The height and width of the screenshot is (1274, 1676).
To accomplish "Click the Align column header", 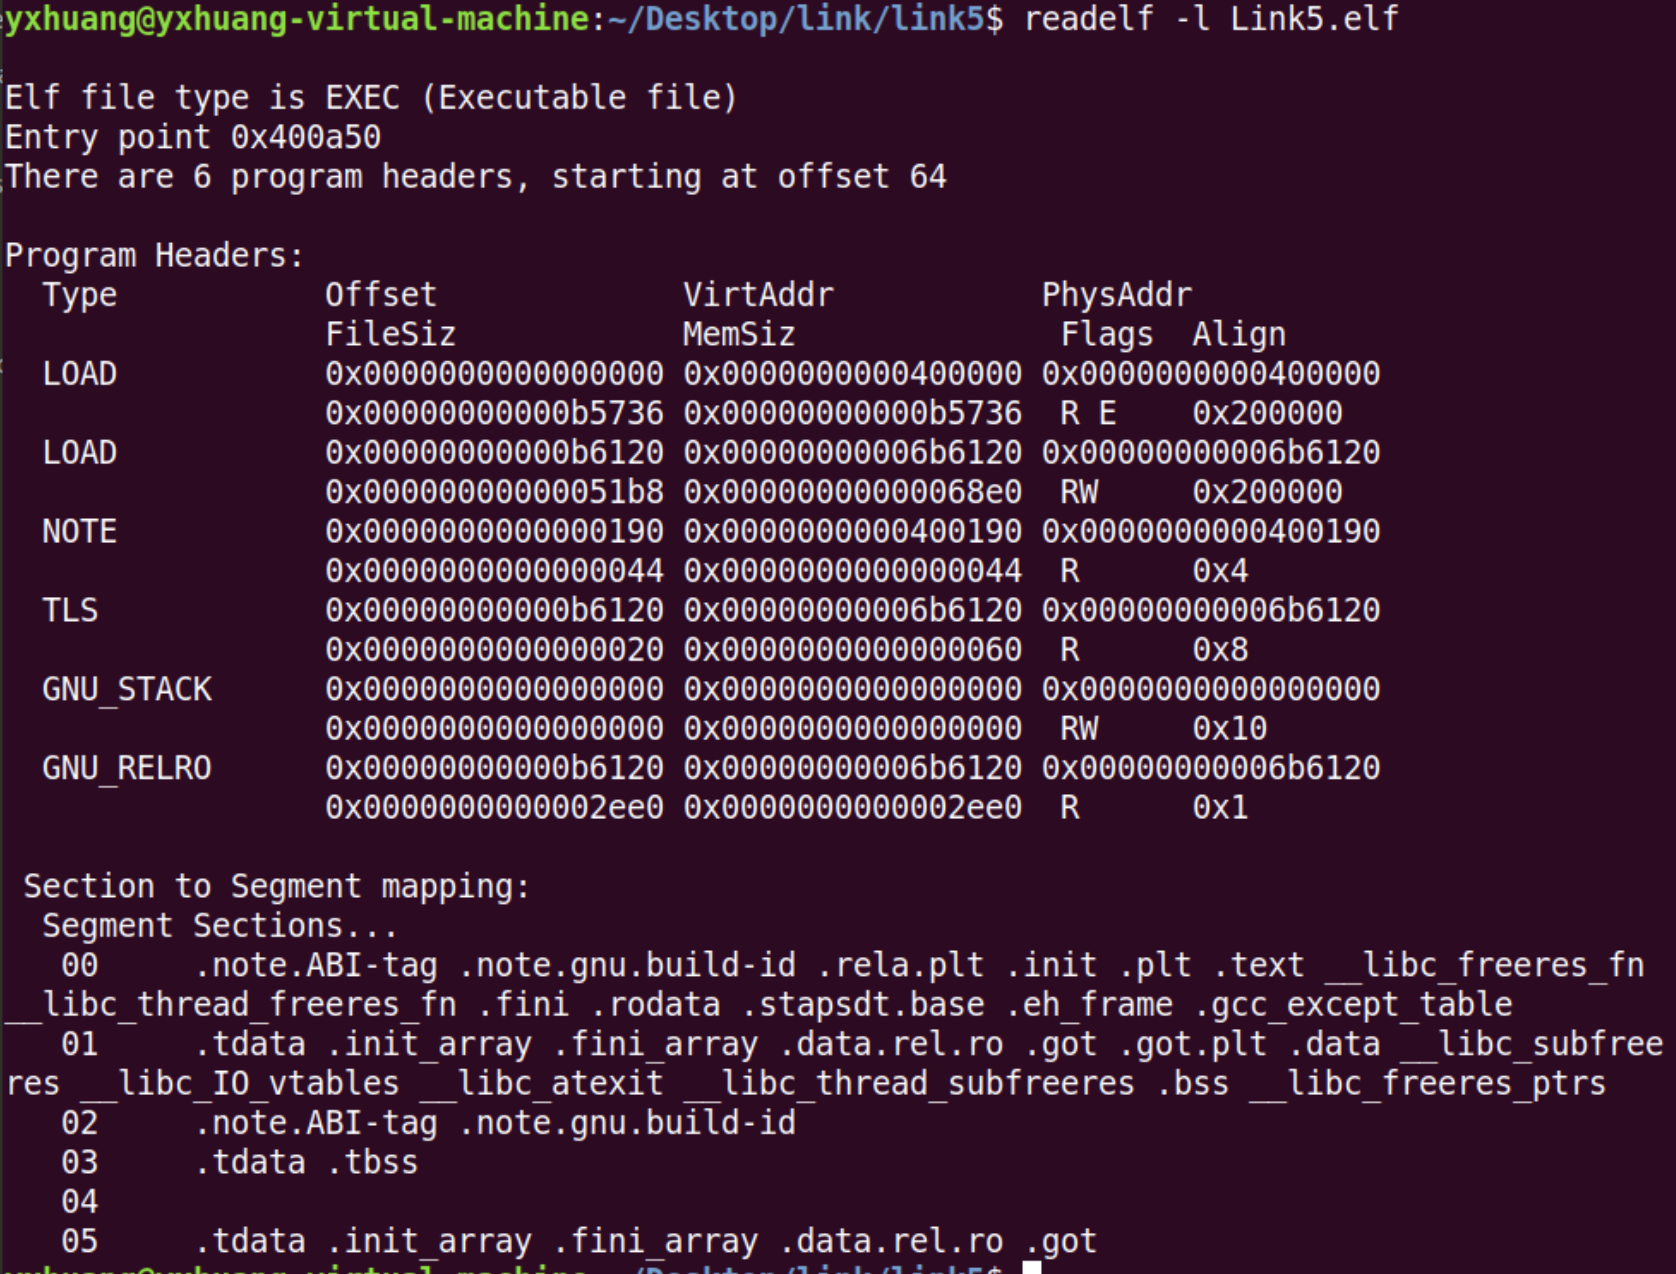I will (1238, 334).
